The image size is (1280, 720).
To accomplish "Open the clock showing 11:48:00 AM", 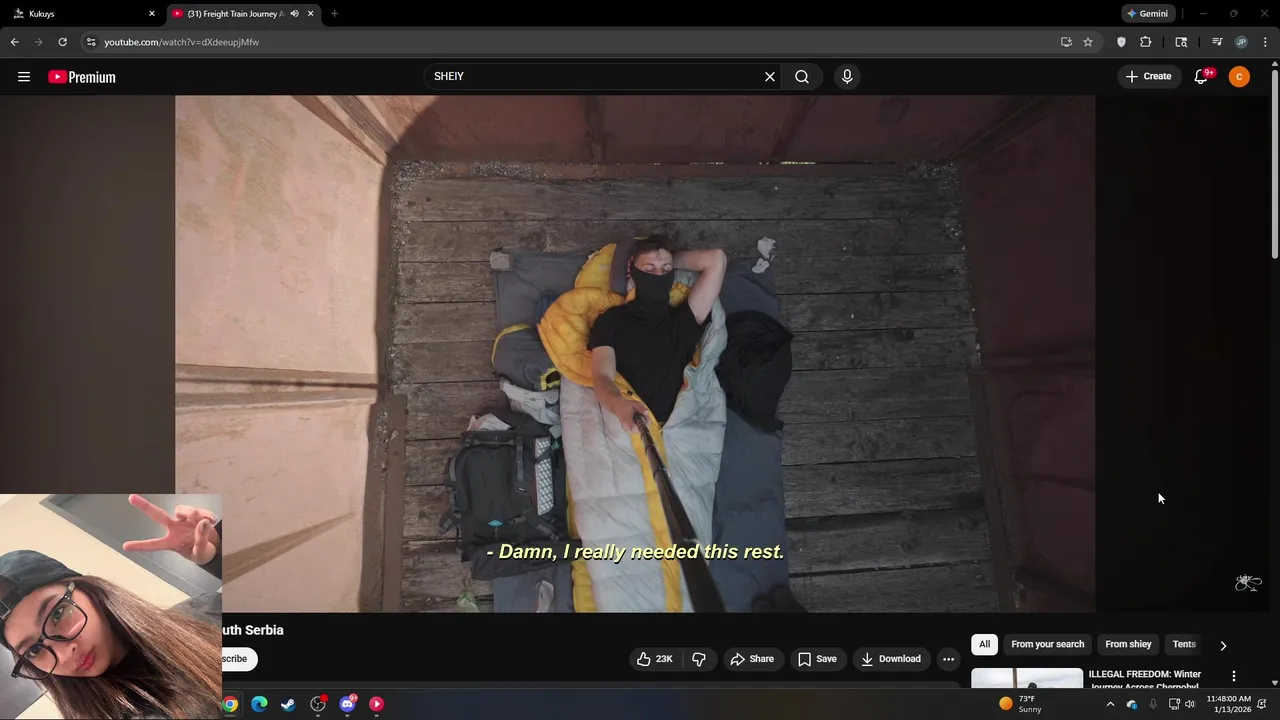I will [1228, 704].
